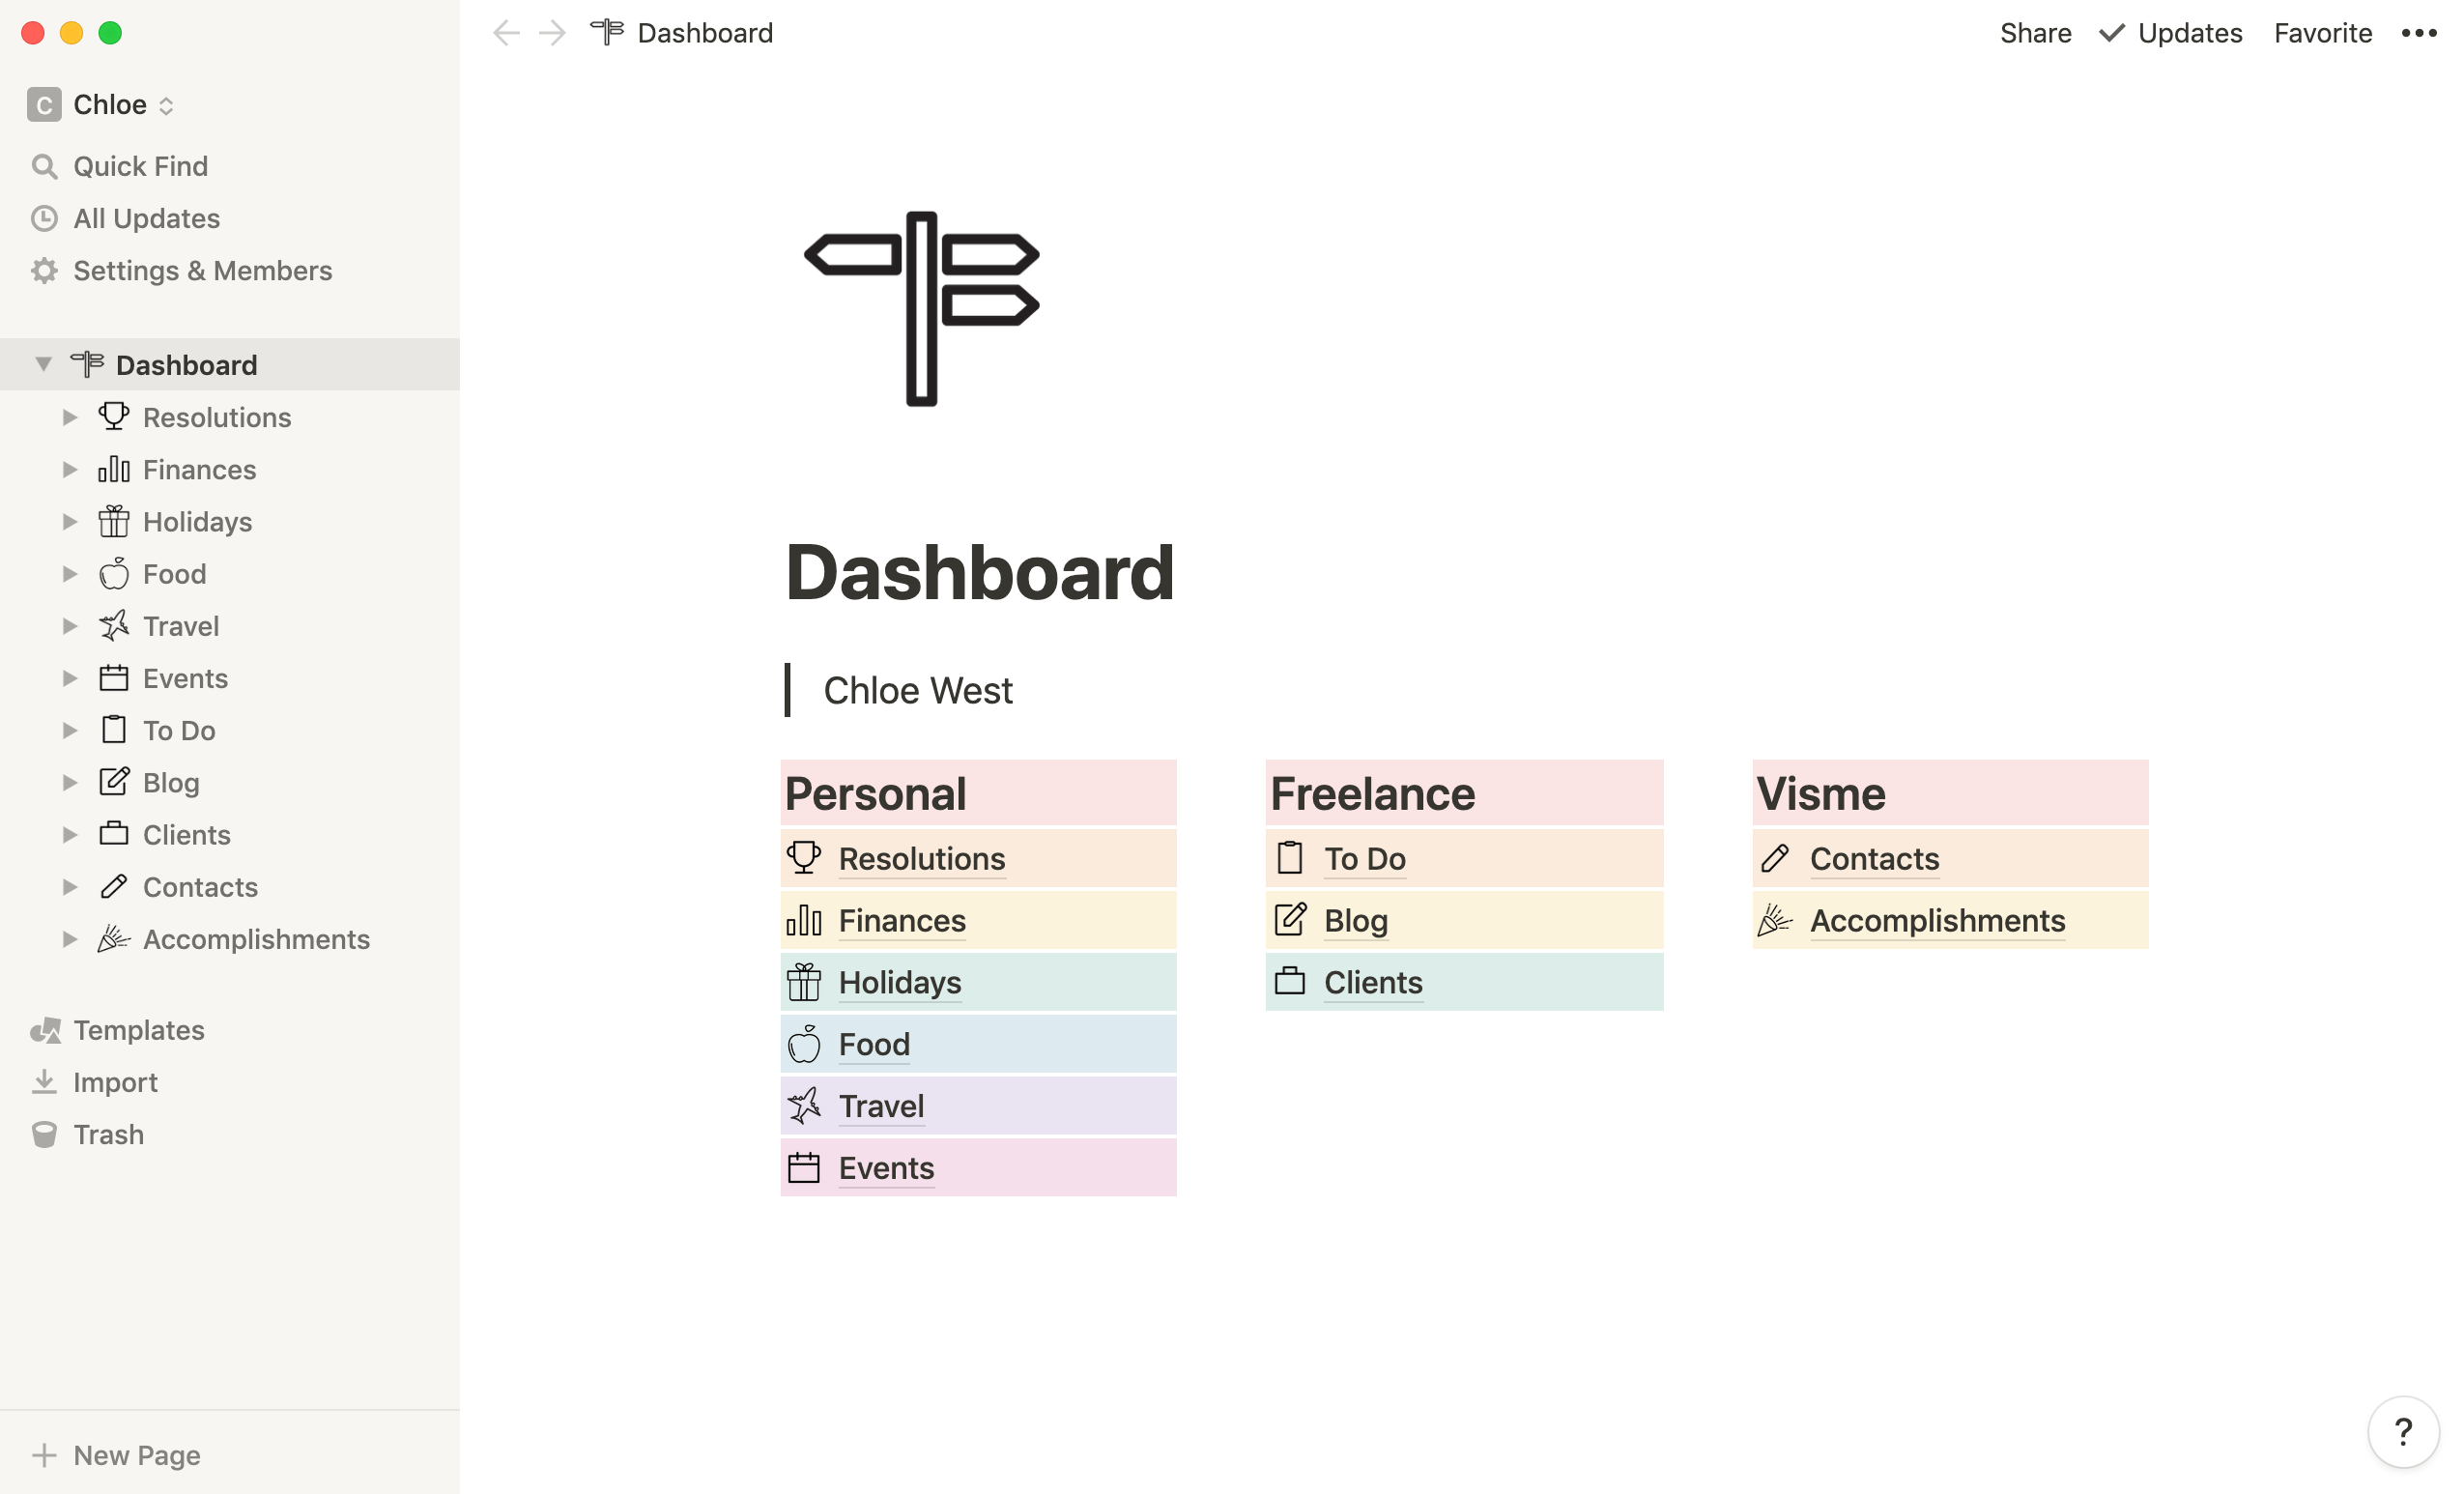The width and height of the screenshot is (2464, 1494).
Task: Open the Finances link under Personal
Action: (902, 920)
